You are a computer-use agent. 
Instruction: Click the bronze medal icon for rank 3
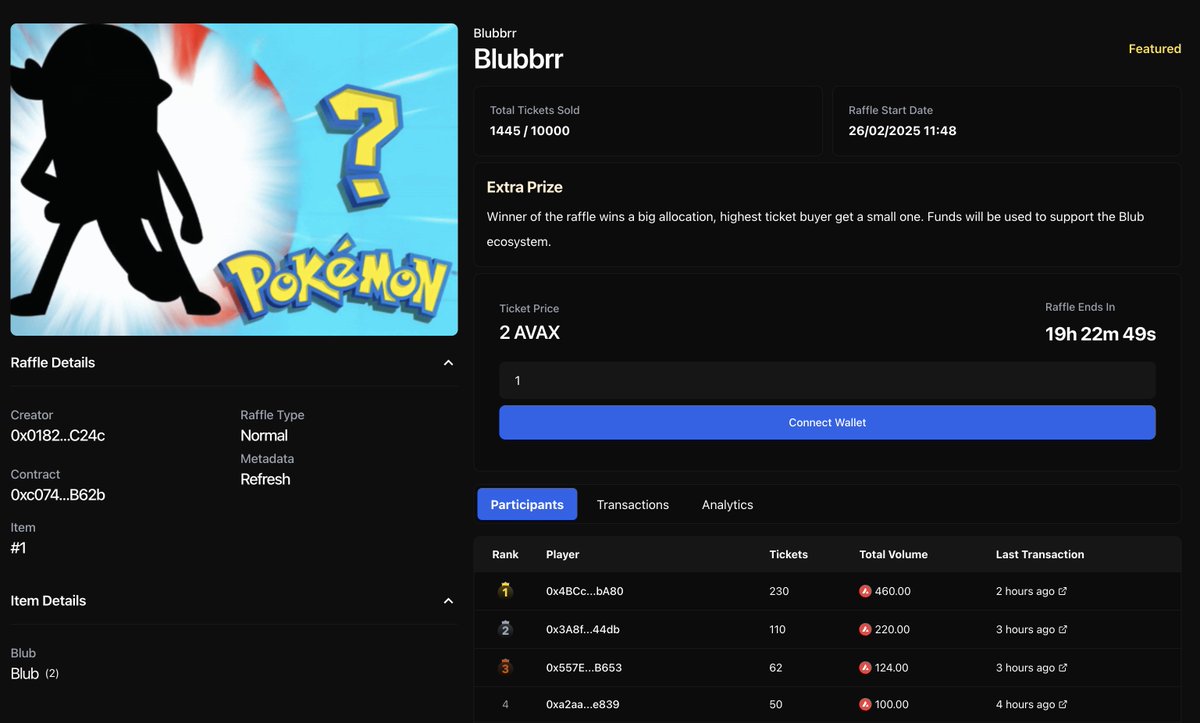505,667
